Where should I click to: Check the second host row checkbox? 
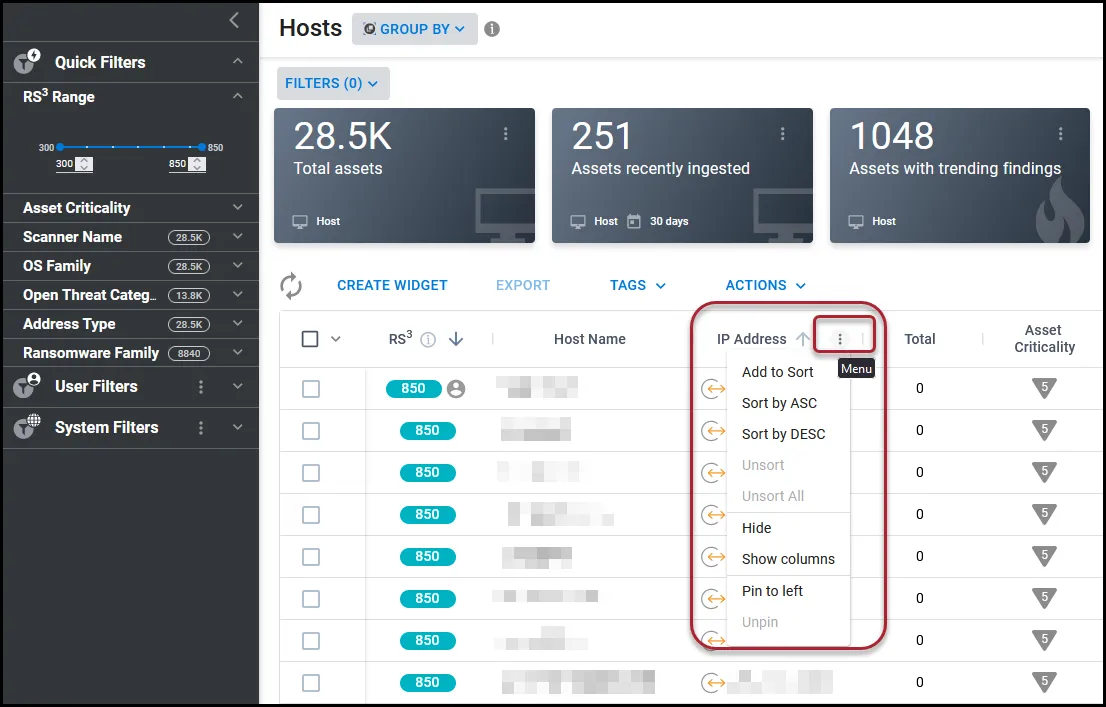point(311,431)
